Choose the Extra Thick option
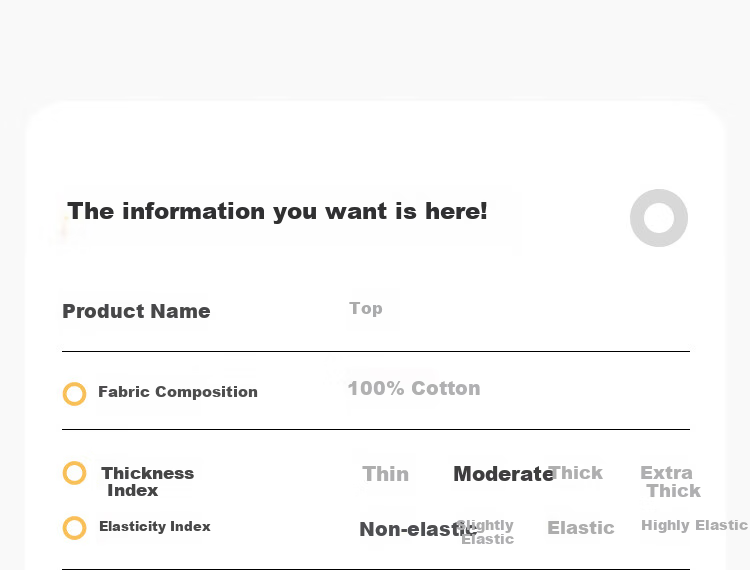 tap(670, 482)
